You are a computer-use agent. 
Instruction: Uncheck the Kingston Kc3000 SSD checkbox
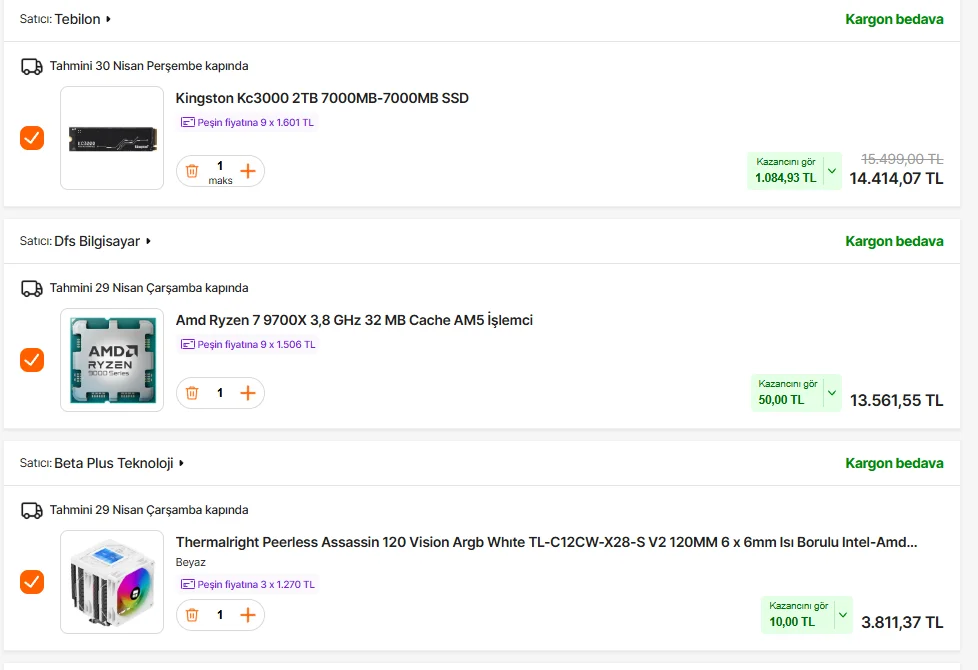coord(32,138)
